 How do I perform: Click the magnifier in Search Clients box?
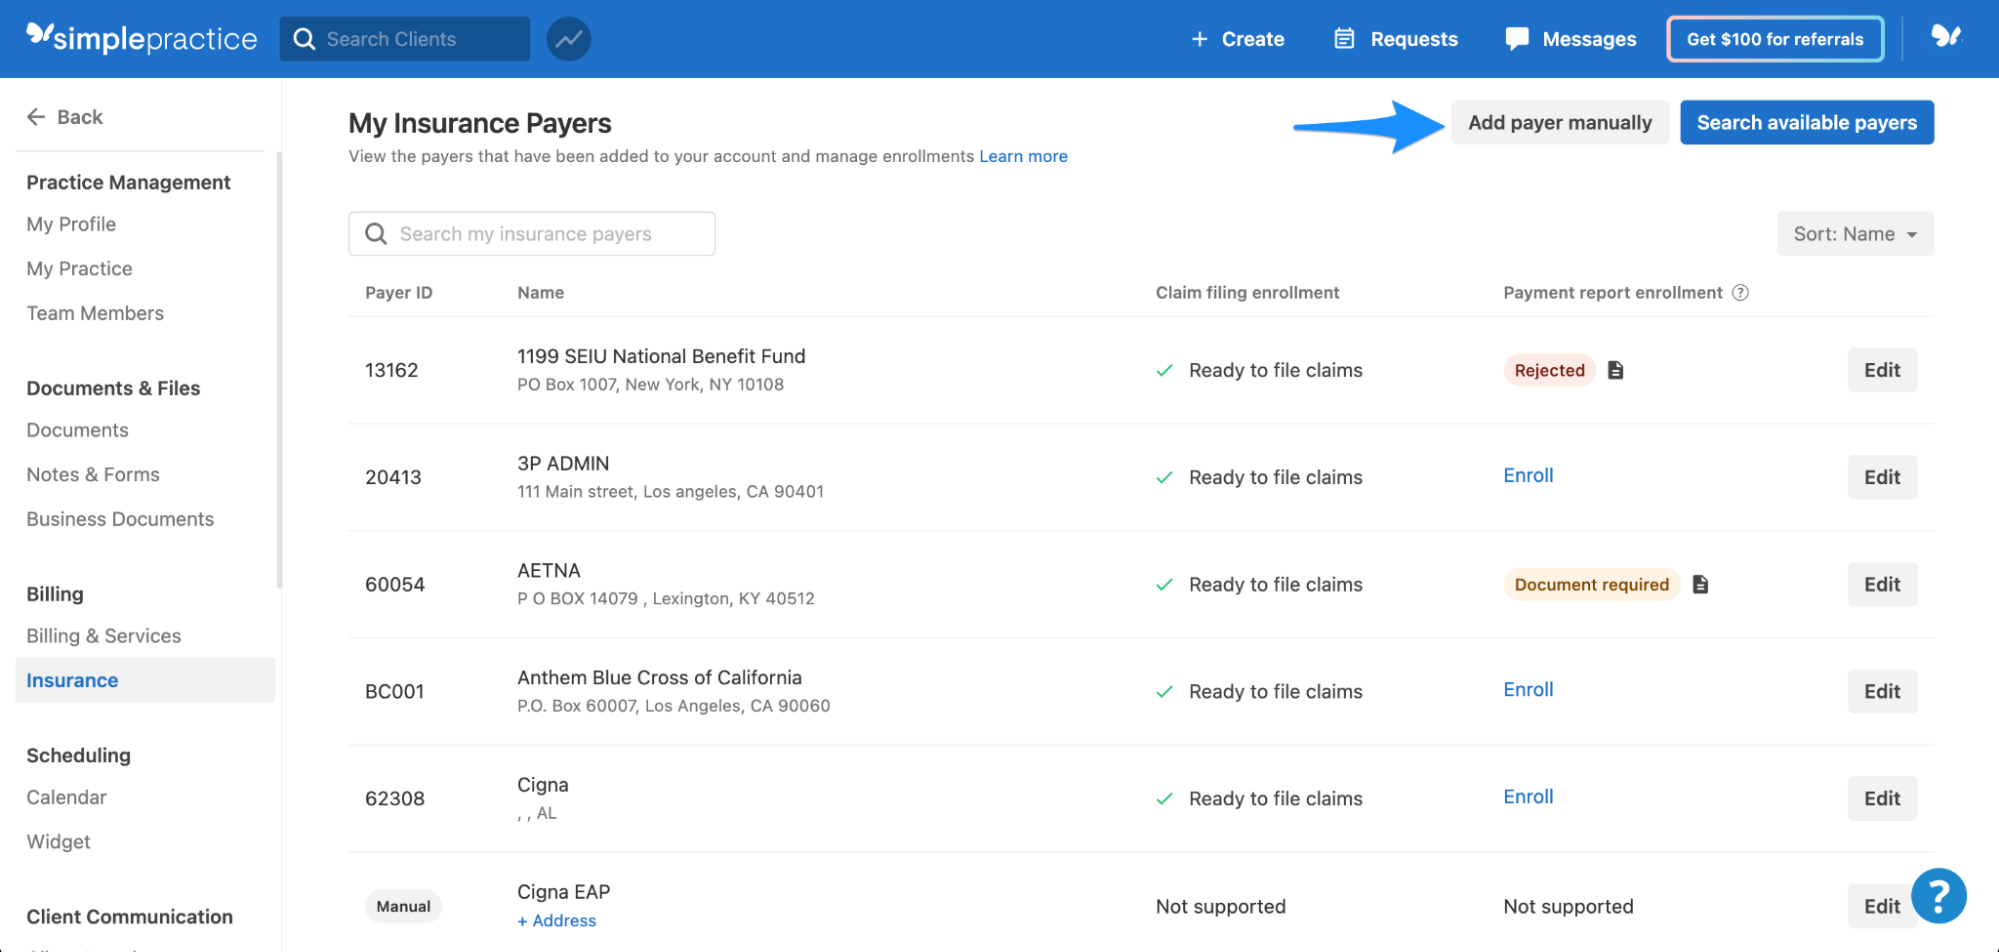click(304, 39)
